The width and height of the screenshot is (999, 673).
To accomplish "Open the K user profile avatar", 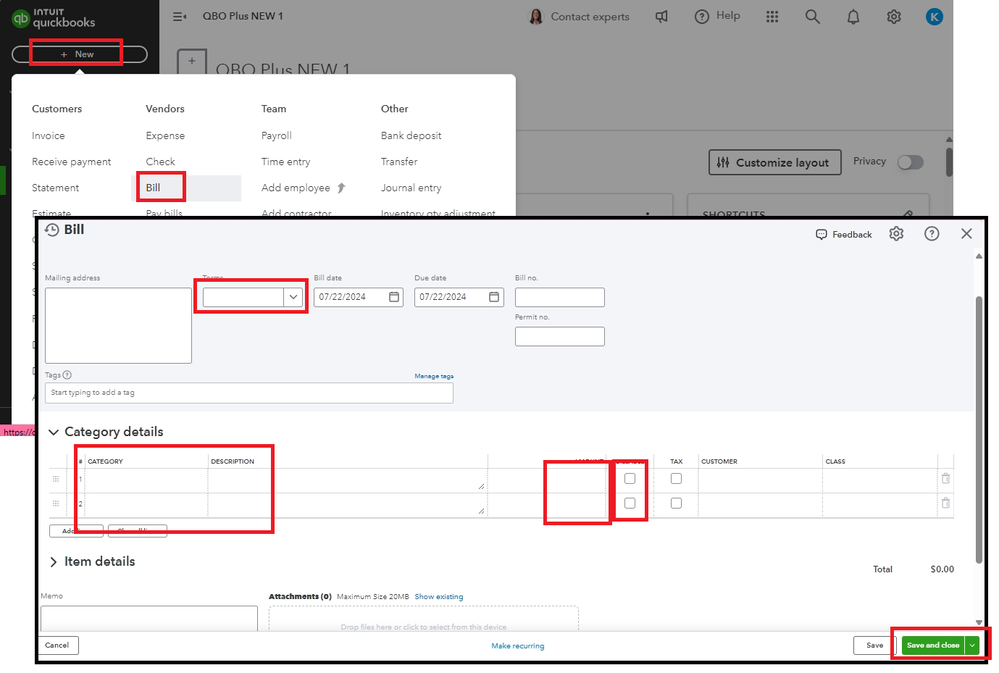I will pyautogui.click(x=934, y=17).
